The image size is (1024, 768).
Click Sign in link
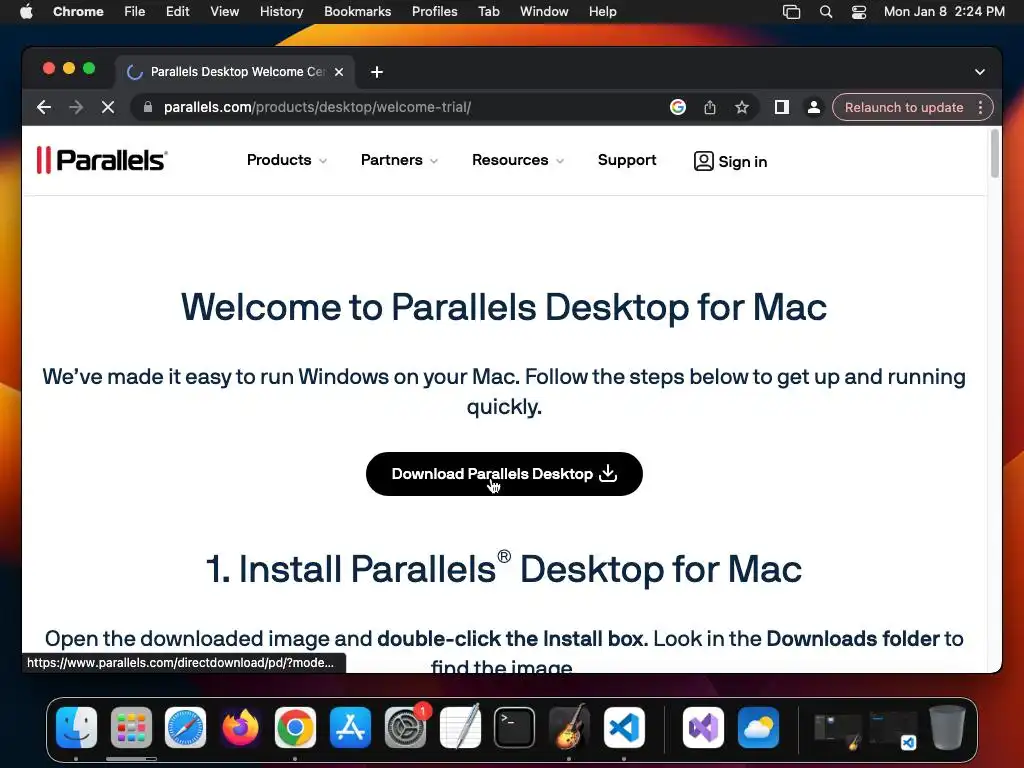point(730,161)
